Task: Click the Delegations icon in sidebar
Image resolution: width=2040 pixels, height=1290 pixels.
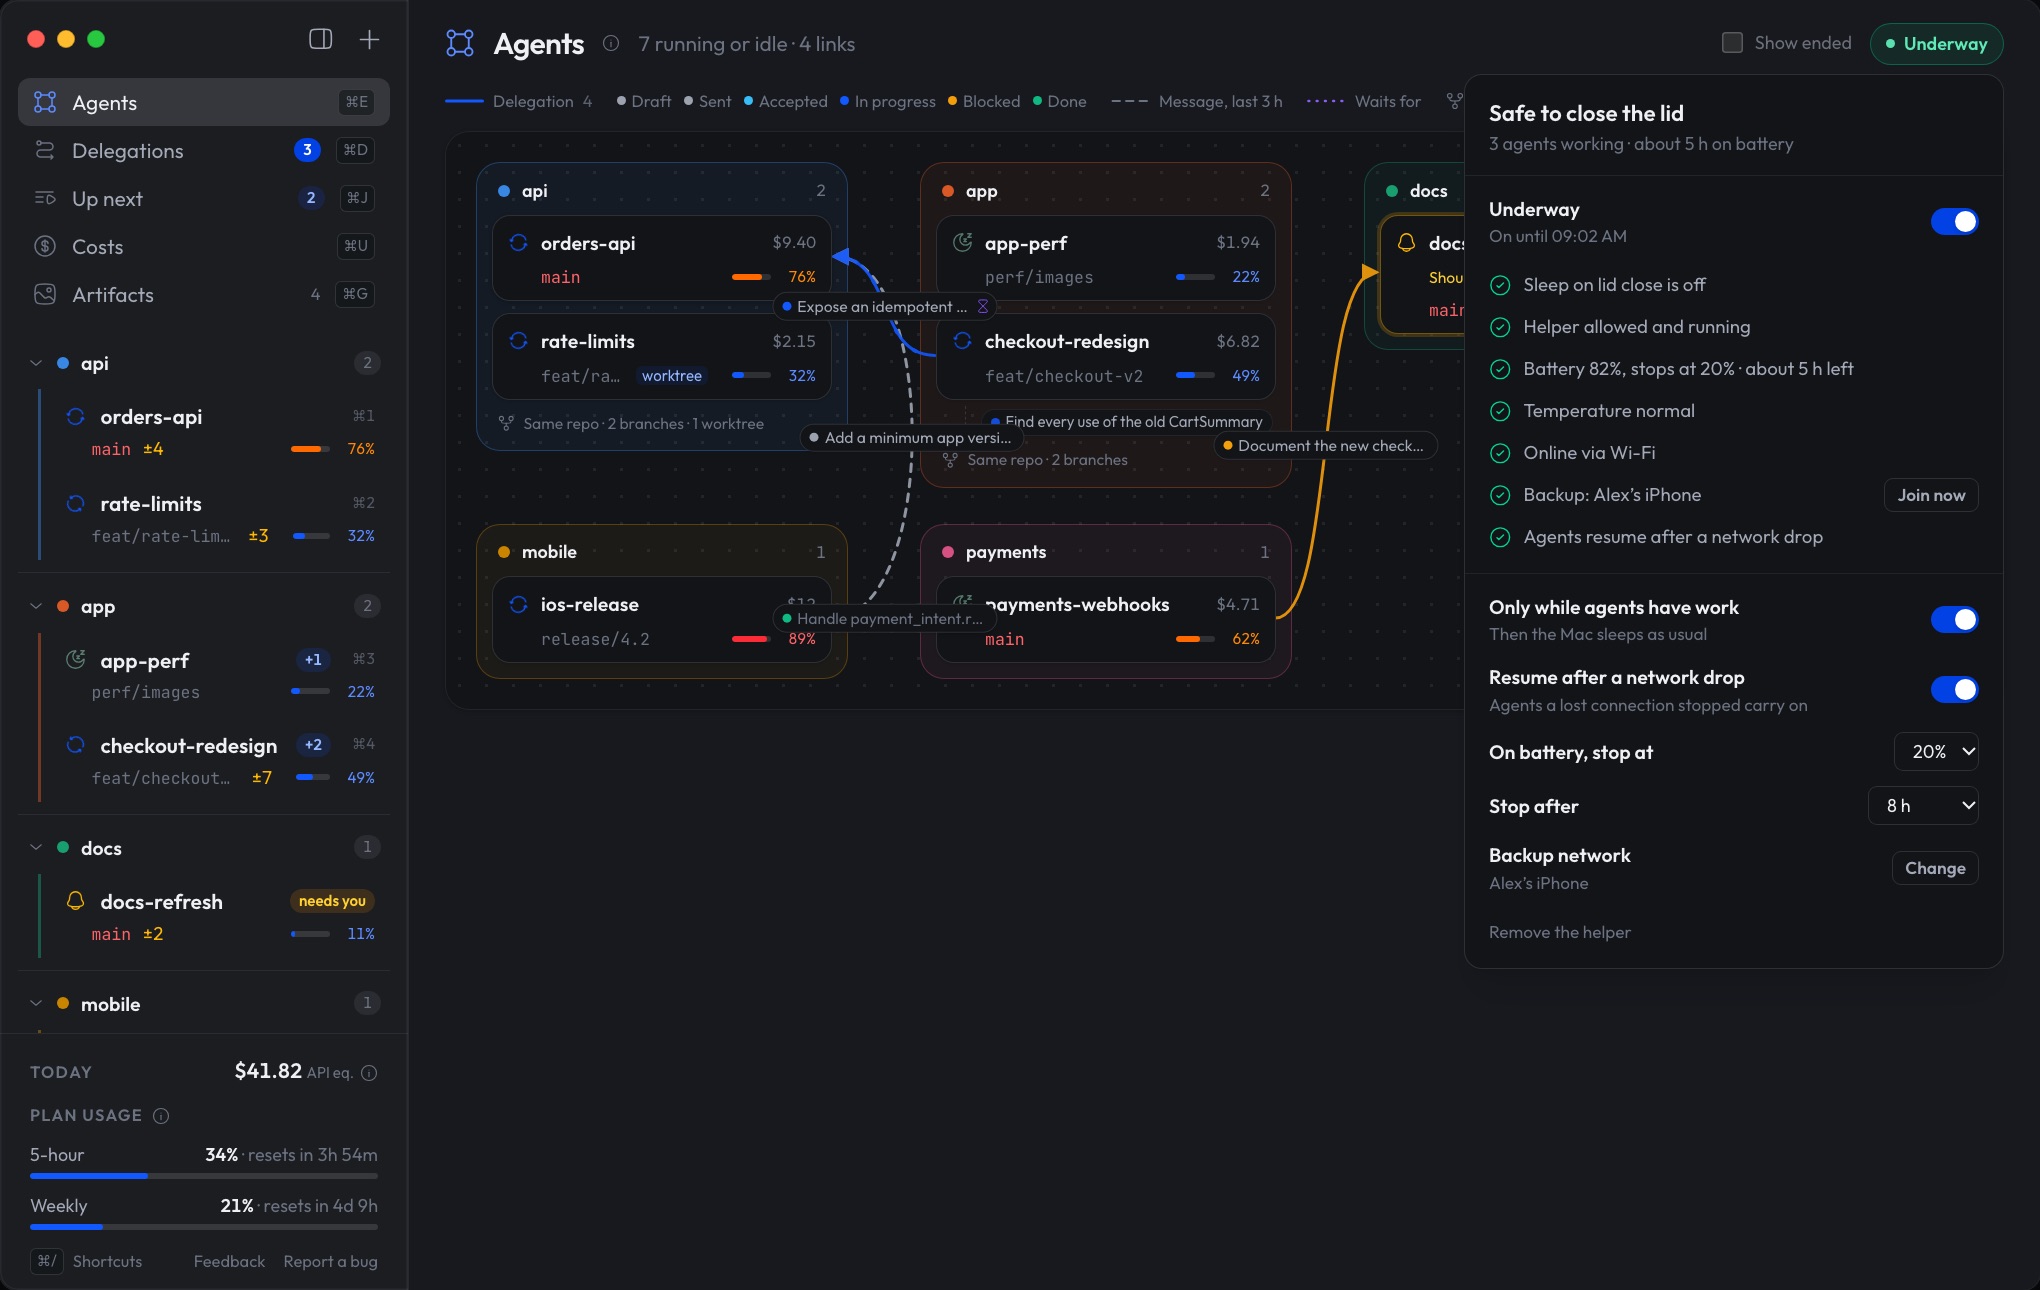Action: (x=45, y=150)
